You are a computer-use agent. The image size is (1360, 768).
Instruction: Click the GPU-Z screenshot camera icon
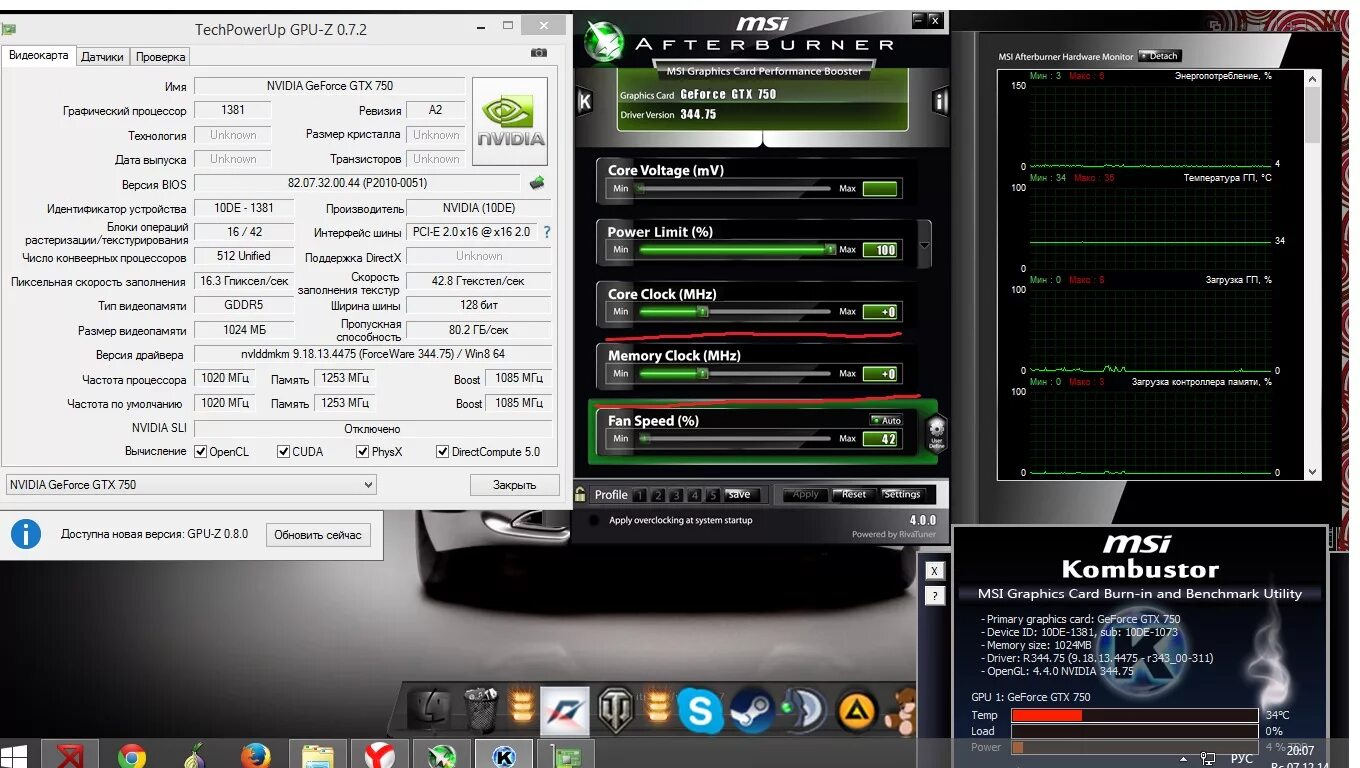click(538, 53)
